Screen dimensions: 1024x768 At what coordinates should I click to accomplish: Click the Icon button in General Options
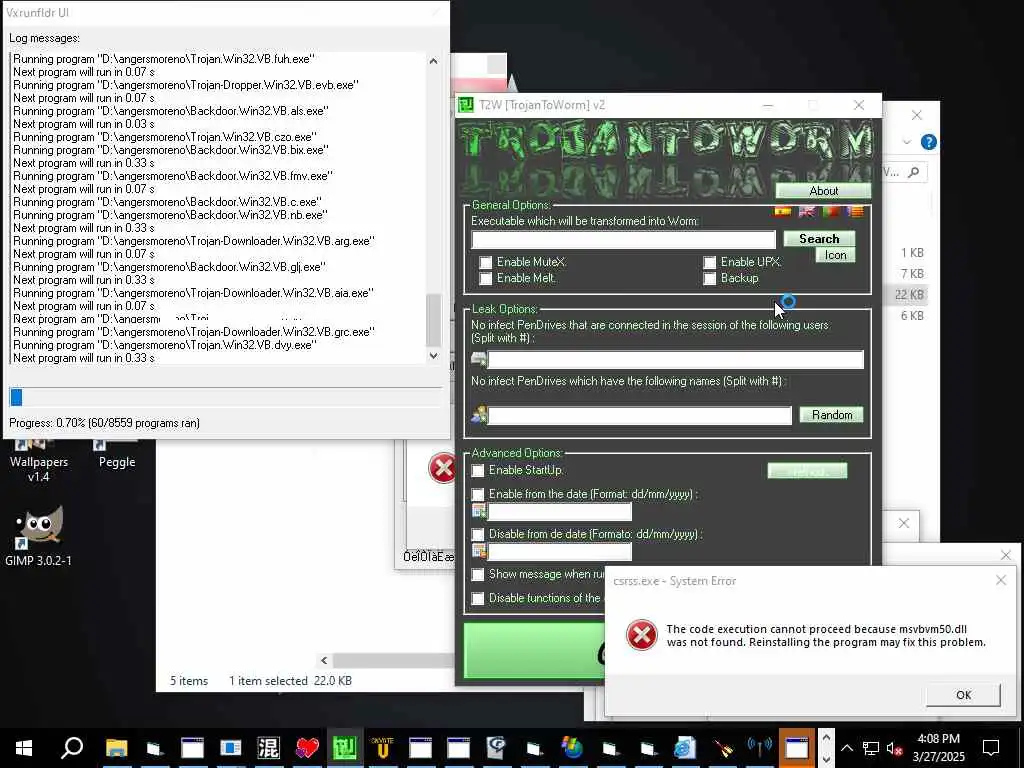(x=835, y=255)
